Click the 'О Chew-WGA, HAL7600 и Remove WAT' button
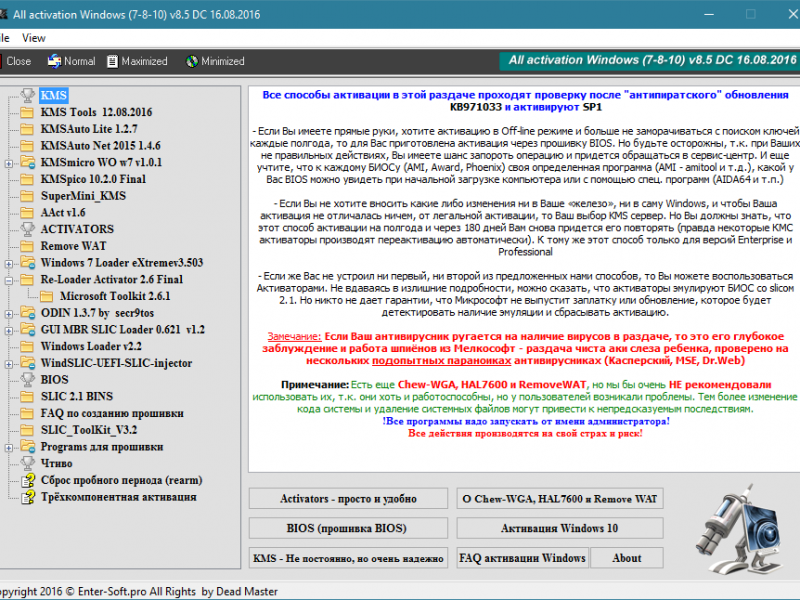 click(x=560, y=498)
